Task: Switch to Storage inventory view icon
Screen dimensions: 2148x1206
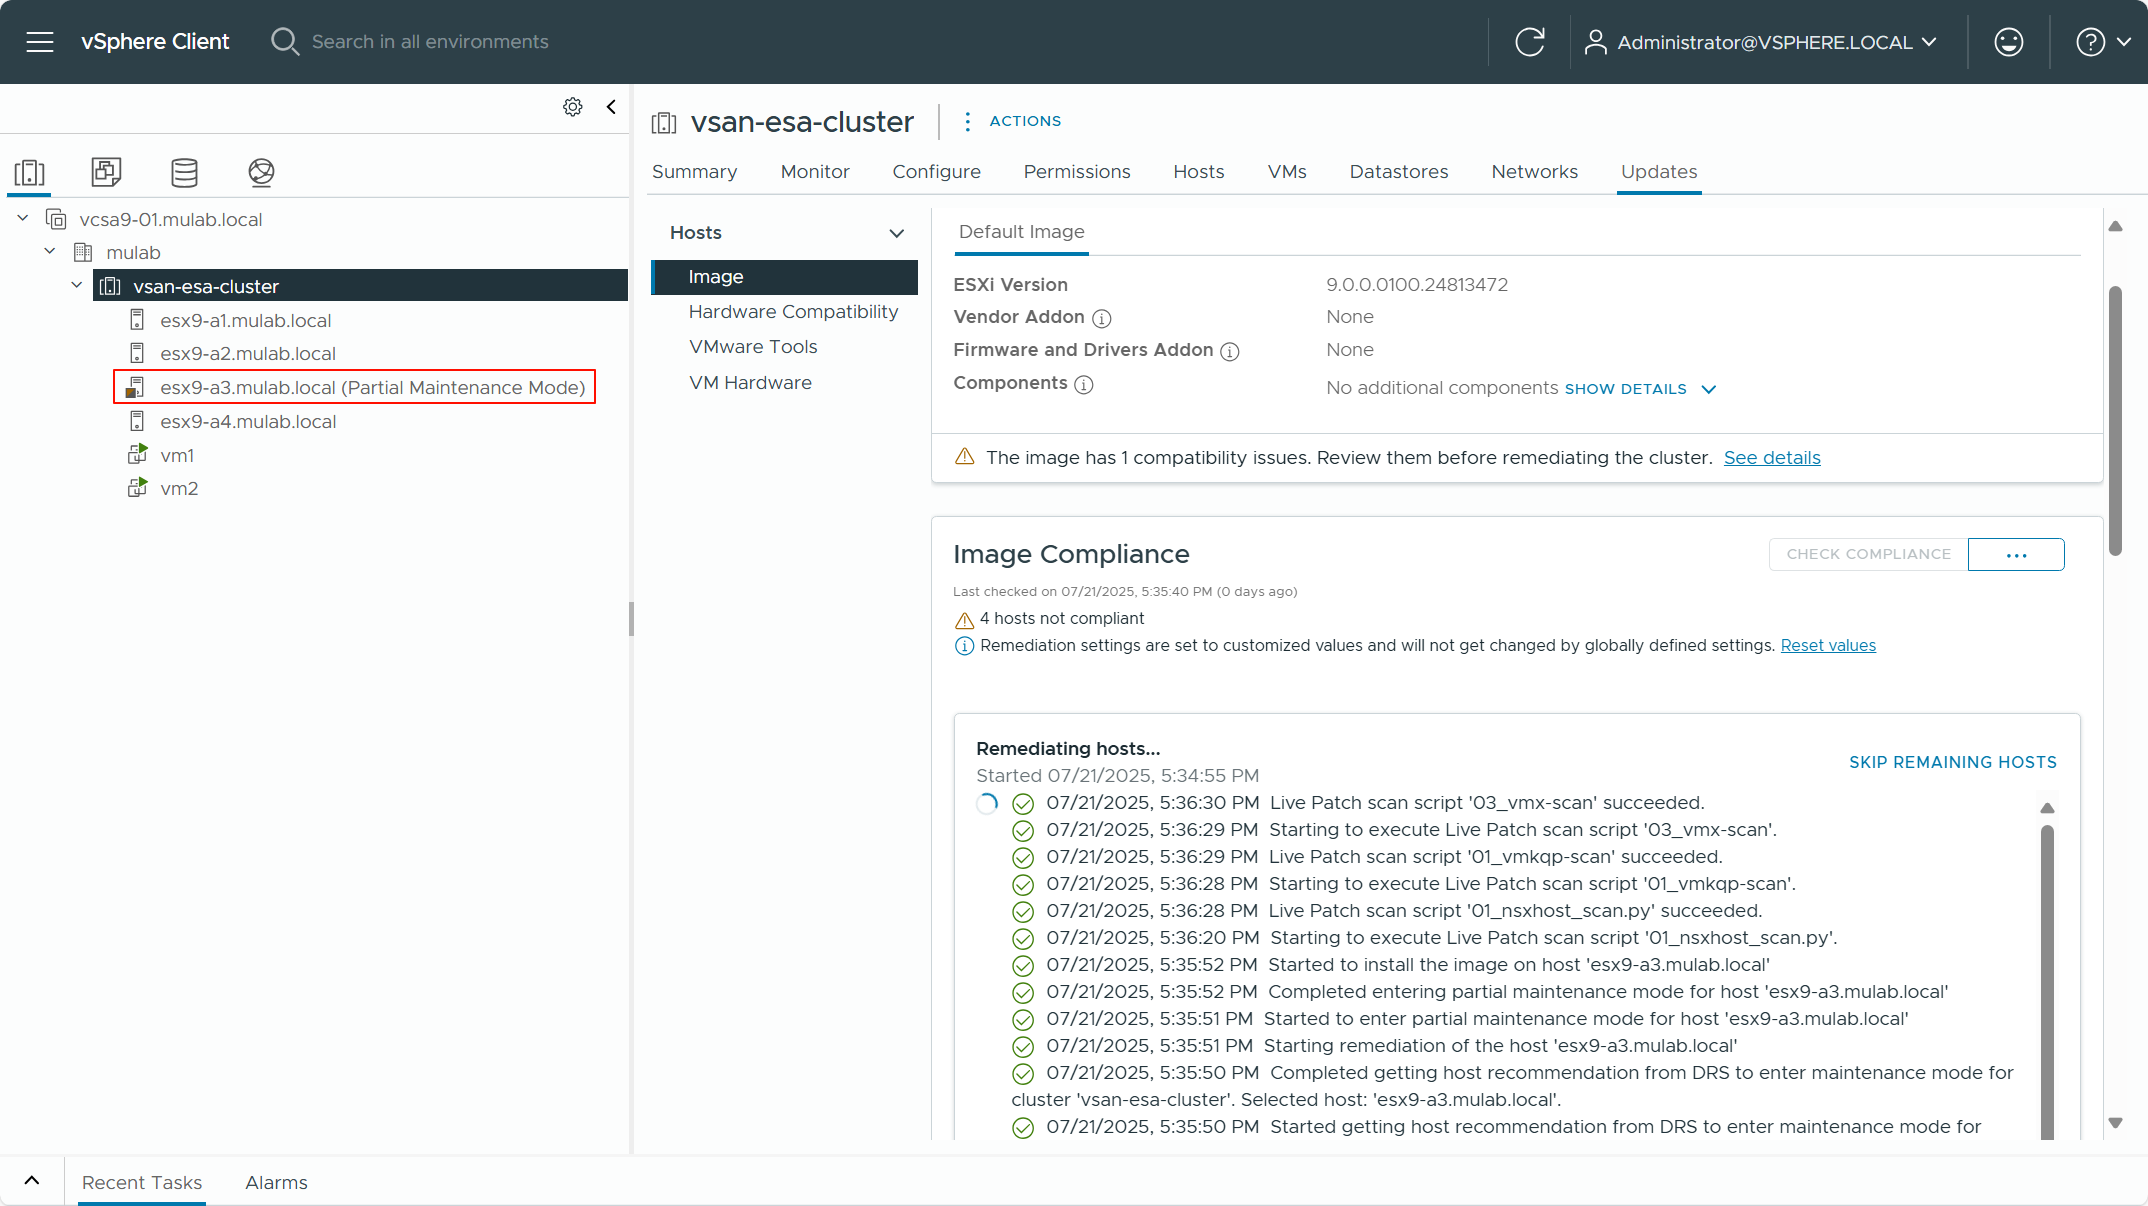Action: (184, 172)
